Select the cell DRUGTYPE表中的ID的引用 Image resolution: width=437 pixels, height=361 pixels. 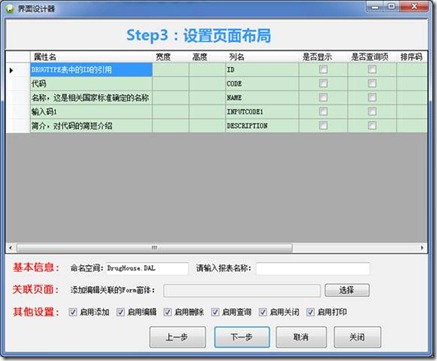(91, 70)
